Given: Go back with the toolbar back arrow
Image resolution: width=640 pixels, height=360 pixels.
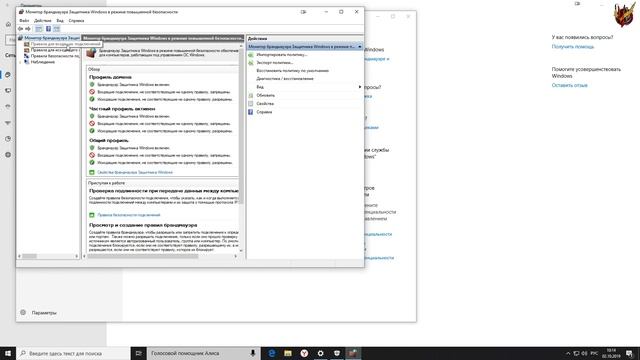Looking at the screenshot, I should click(x=20, y=29).
